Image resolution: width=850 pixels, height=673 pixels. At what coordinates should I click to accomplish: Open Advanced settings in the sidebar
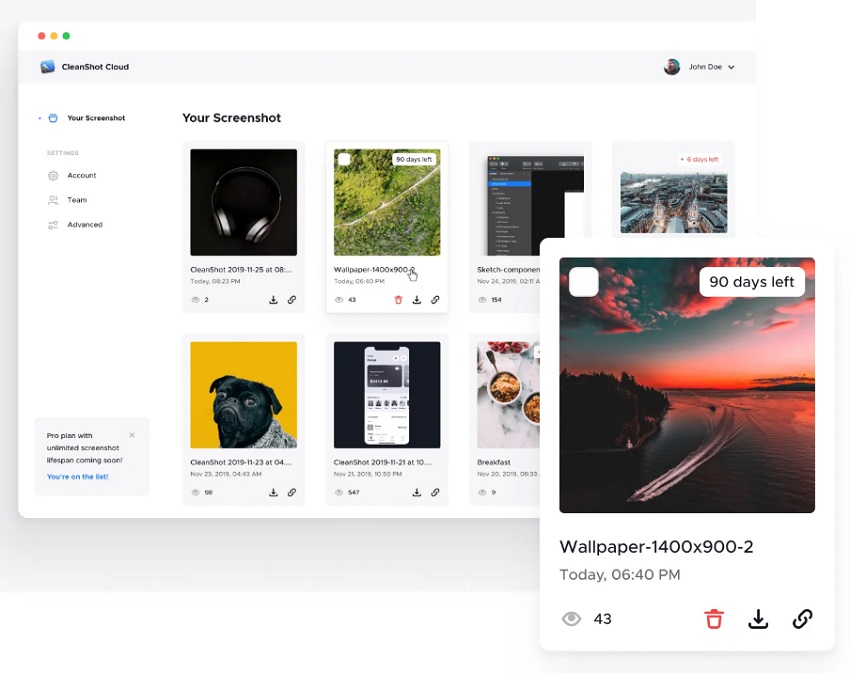coord(84,225)
